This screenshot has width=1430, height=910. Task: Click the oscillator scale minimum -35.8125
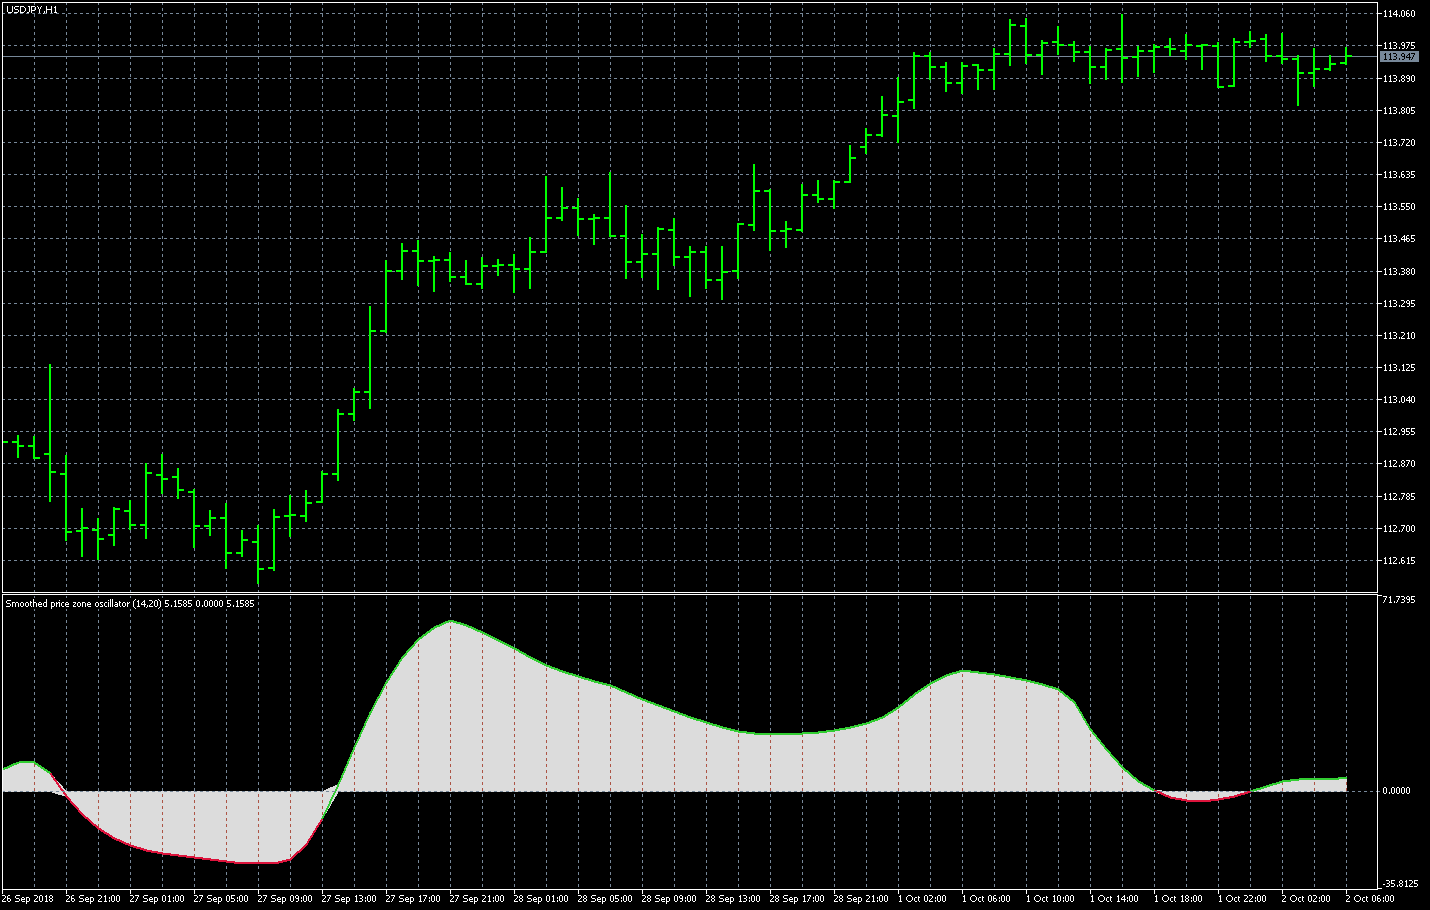1399,884
